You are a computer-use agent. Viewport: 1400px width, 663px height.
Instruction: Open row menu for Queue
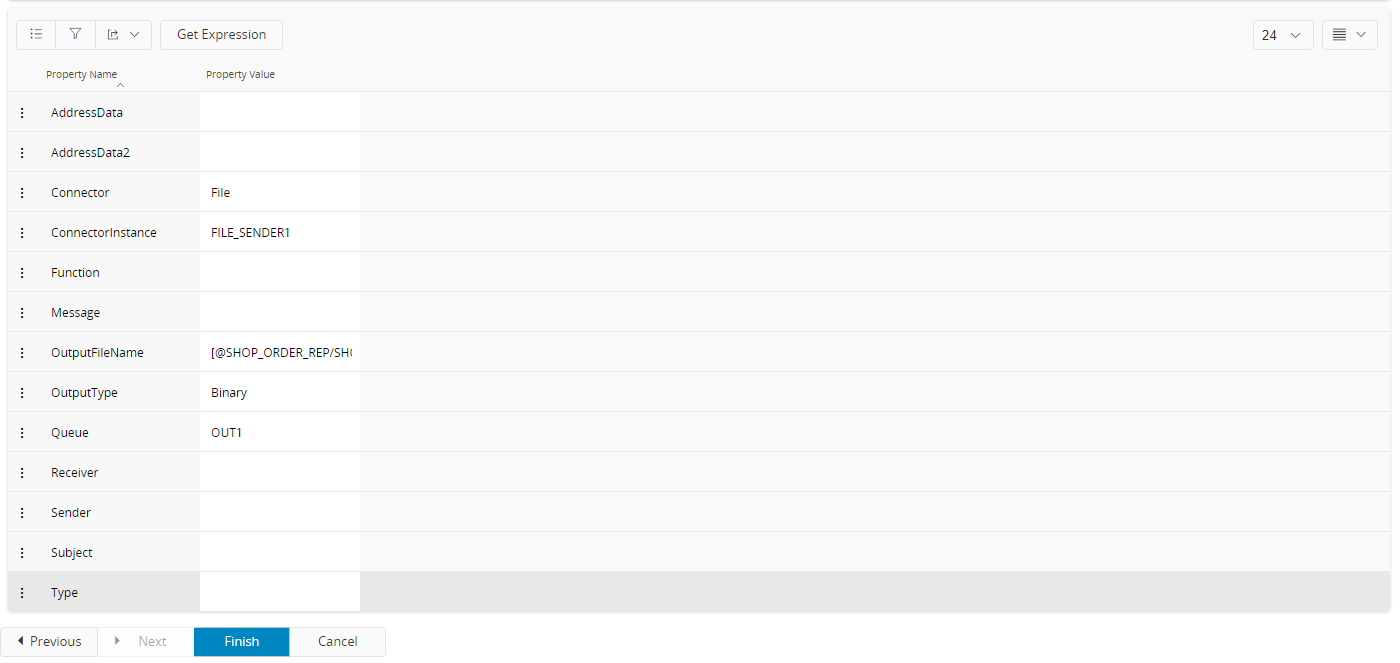click(22, 433)
